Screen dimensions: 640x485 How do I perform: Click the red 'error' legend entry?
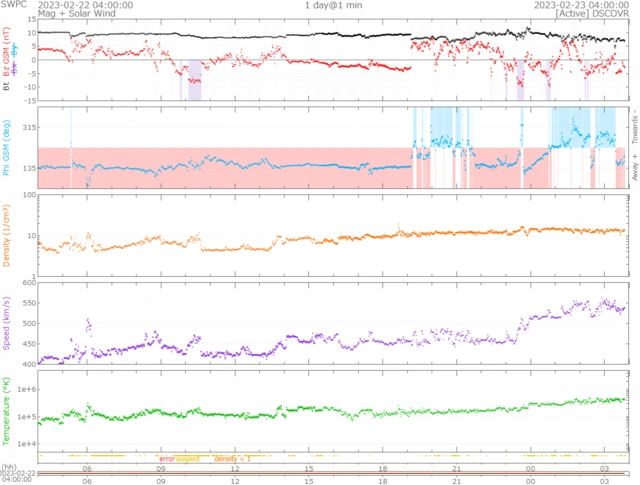click(x=166, y=458)
